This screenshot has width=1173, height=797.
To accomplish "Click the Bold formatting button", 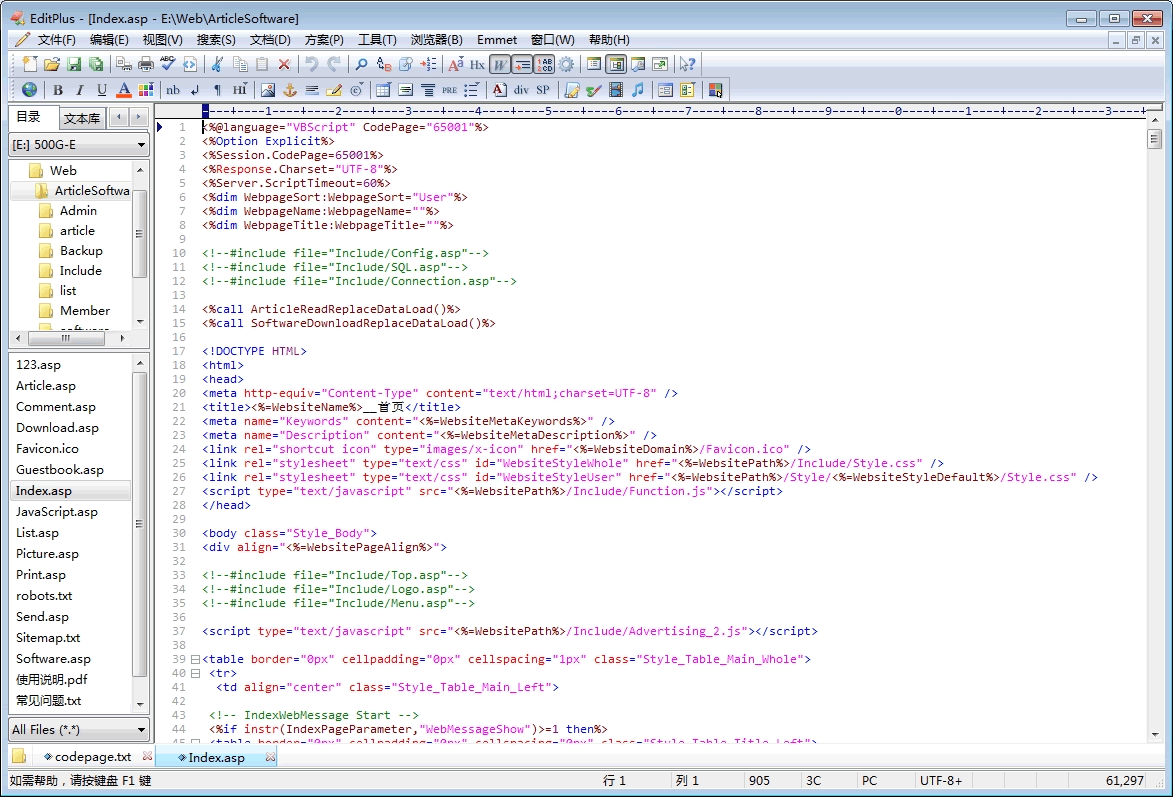I will tap(58, 90).
